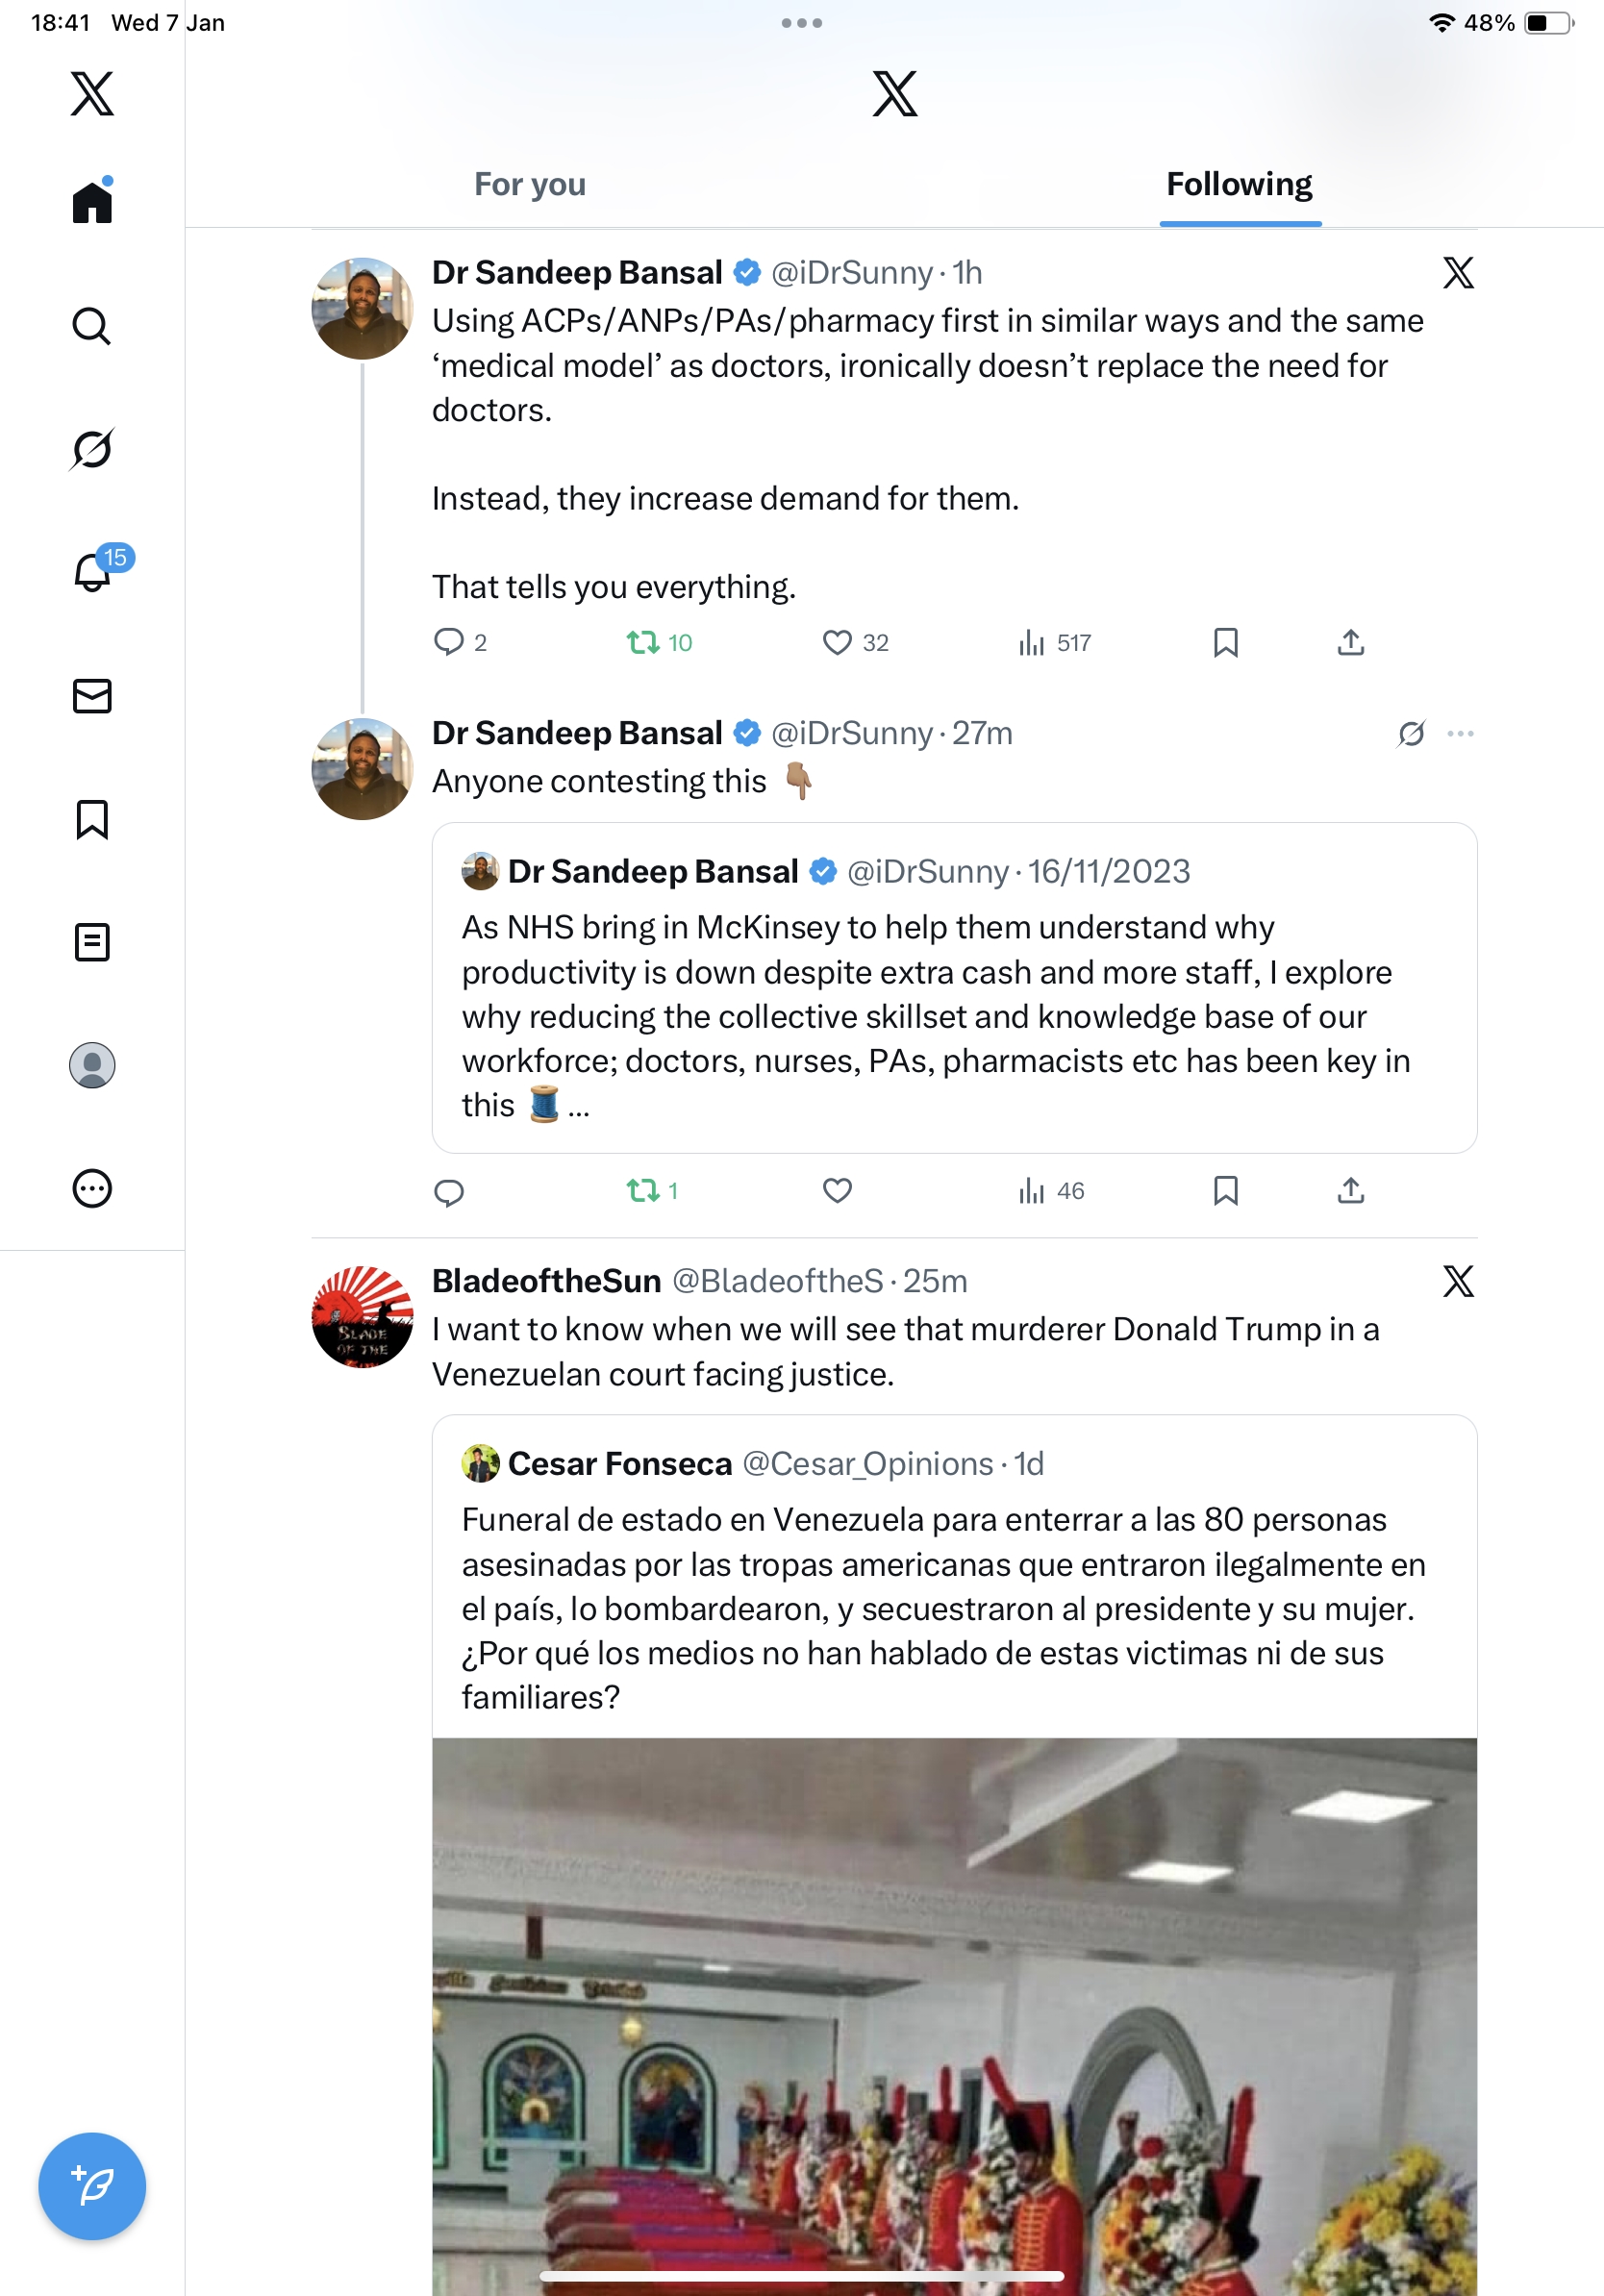The height and width of the screenshot is (2296, 1604).
Task: Open the Lists icon in sidebar
Action: click(x=92, y=942)
